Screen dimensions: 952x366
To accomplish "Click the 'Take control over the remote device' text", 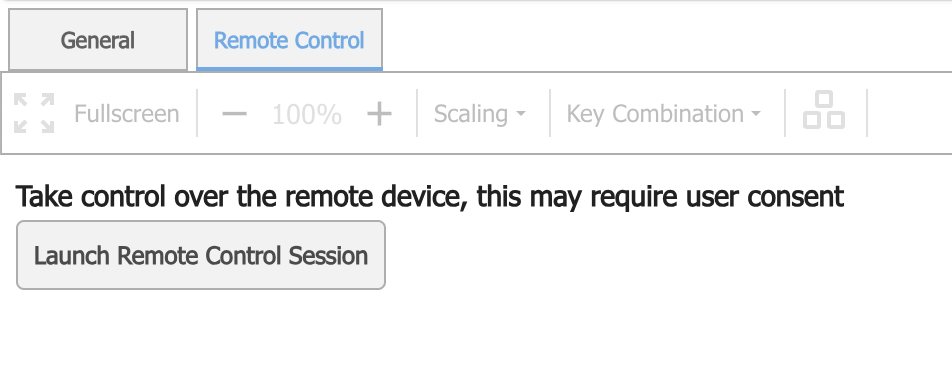I will click(x=242, y=197).
